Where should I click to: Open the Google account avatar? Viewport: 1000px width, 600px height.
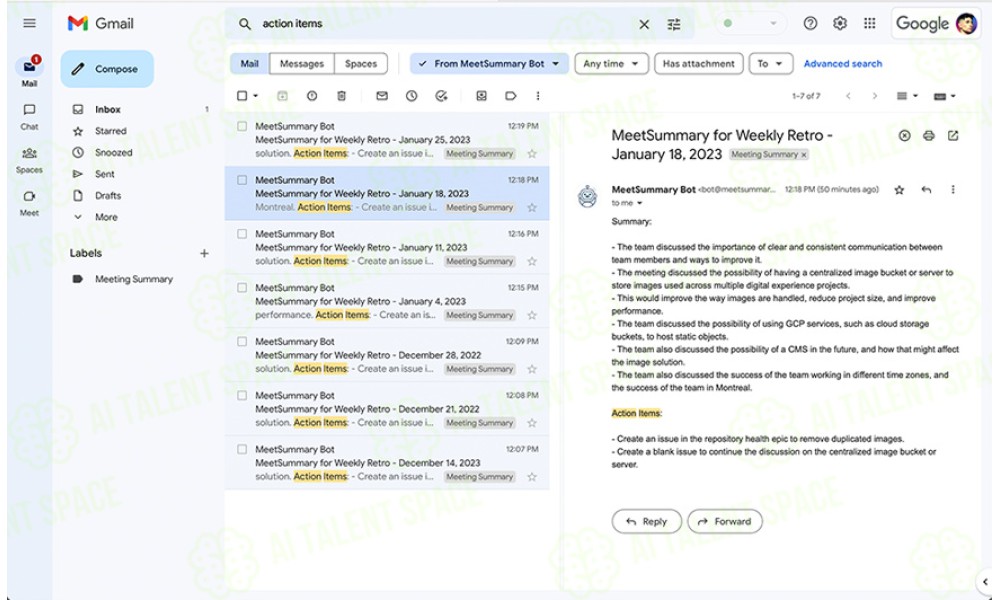click(966, 24)
